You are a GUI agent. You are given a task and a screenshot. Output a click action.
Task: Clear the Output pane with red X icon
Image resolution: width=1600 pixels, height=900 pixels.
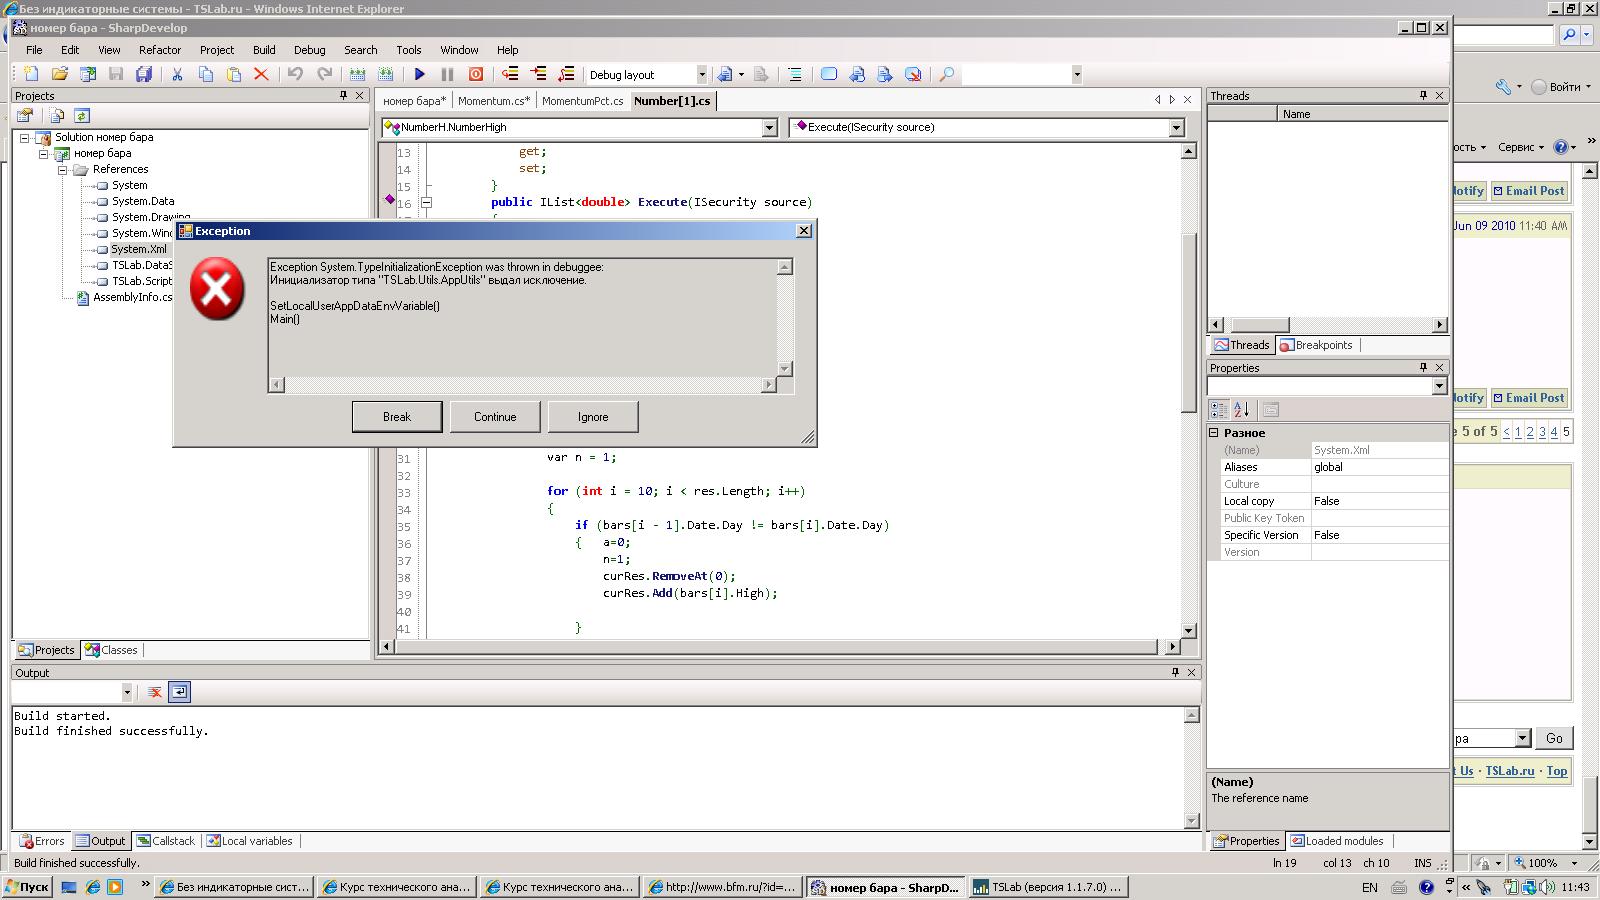pos(155,692)
